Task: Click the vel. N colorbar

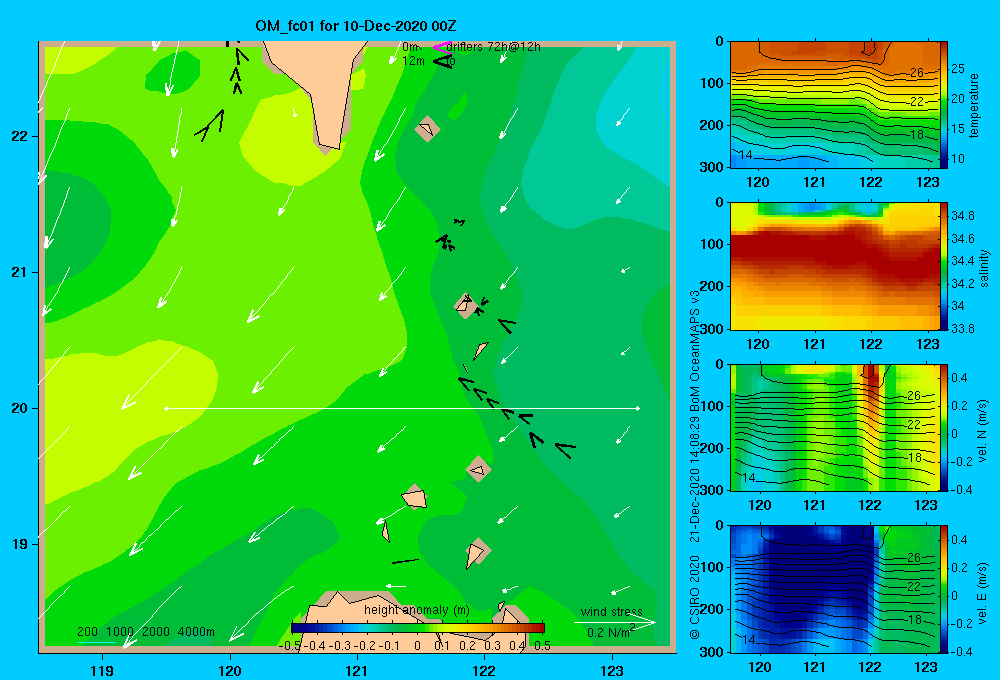Action: (943, 427)
